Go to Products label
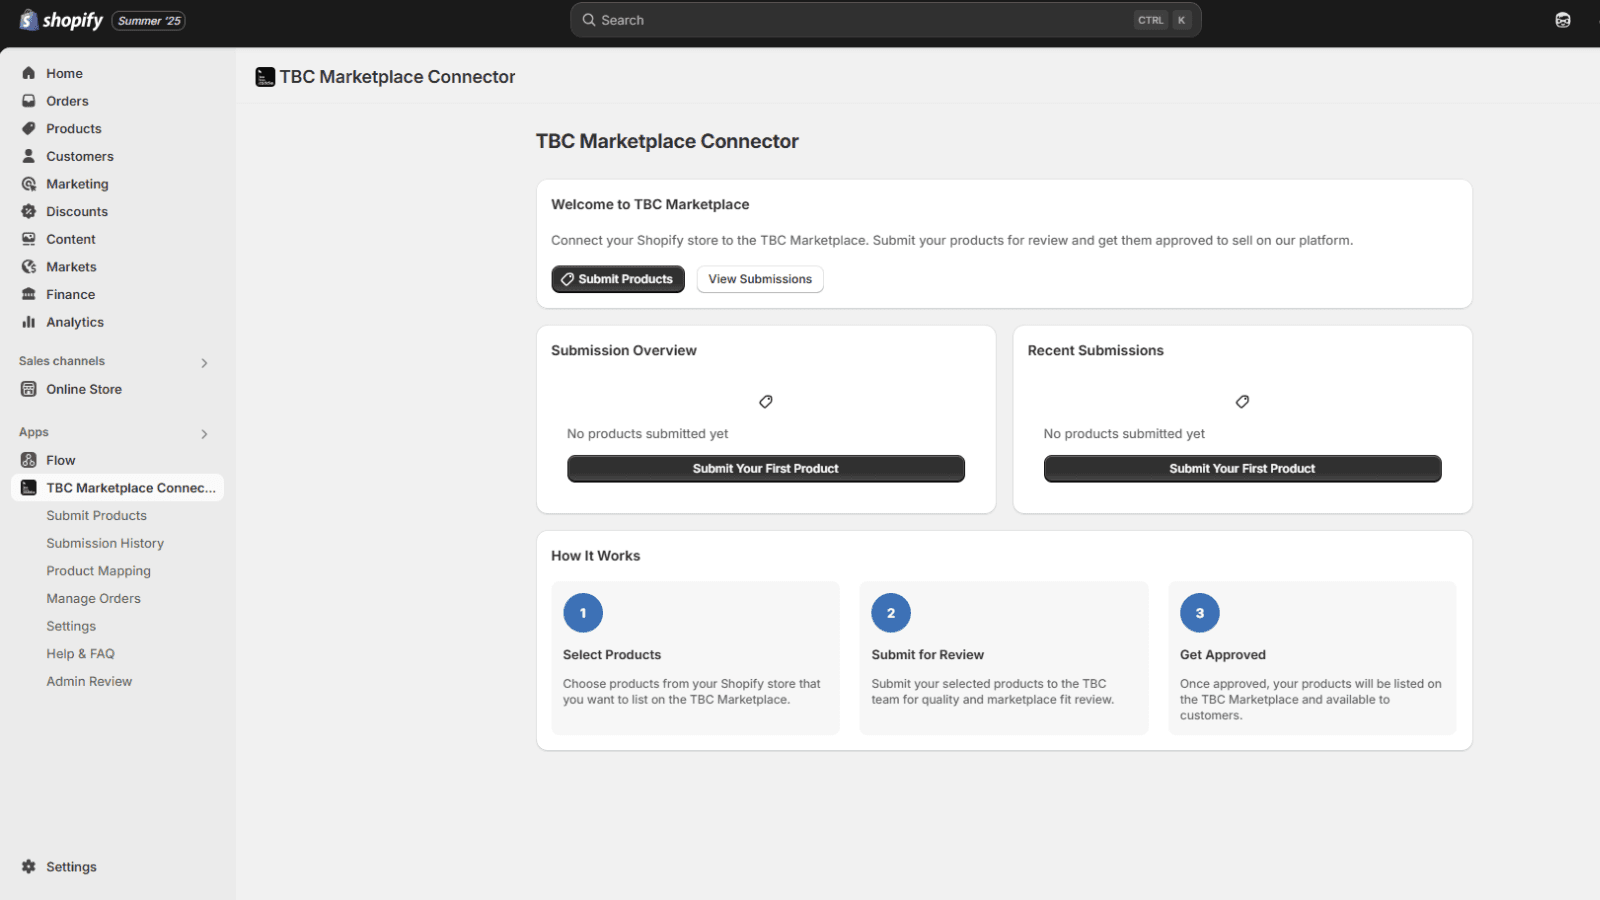Image resolution: width=1600 pixels, height=900 pixels. pyautogui.click(x=74, y=129)
